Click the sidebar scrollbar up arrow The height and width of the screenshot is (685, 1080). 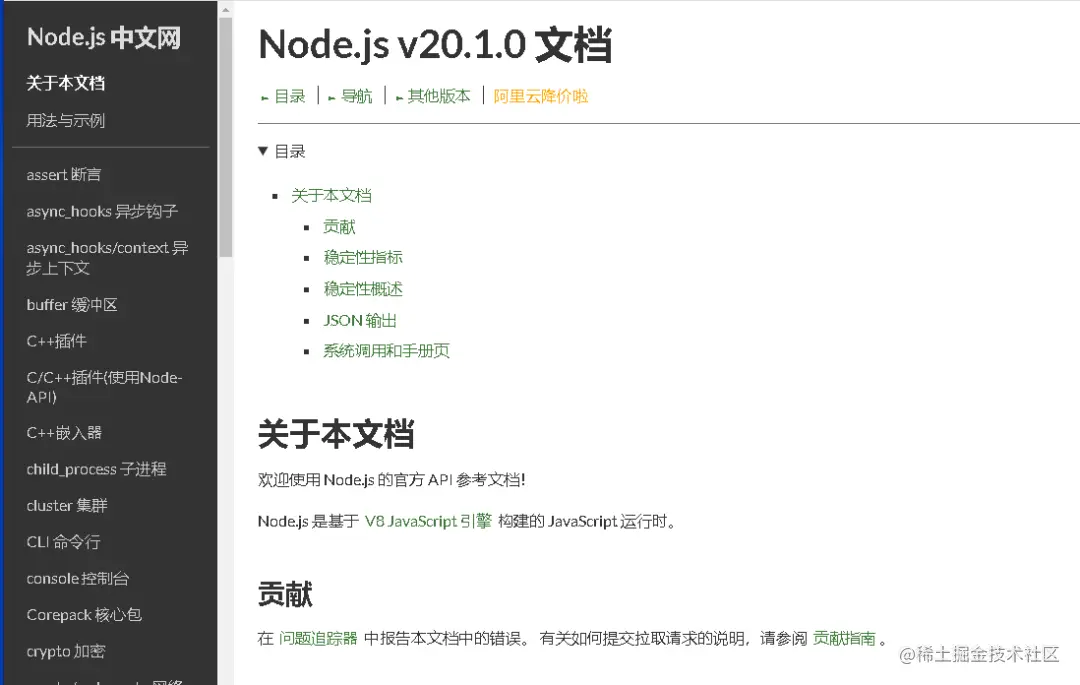(225, 9)
